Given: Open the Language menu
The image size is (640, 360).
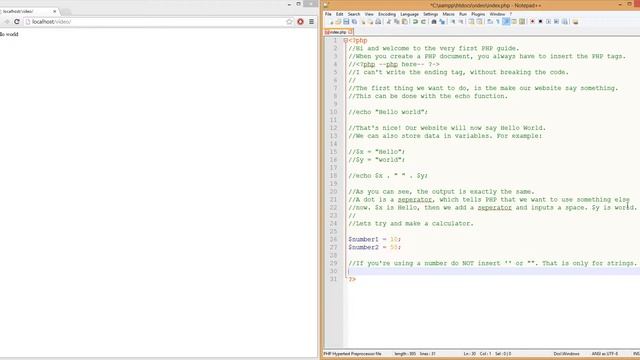Looking at the screenshot, I should 409,14.
